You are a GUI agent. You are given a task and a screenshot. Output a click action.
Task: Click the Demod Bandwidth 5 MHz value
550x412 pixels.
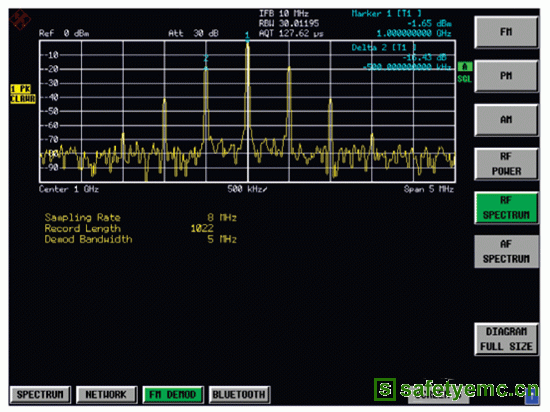[222, 239]
